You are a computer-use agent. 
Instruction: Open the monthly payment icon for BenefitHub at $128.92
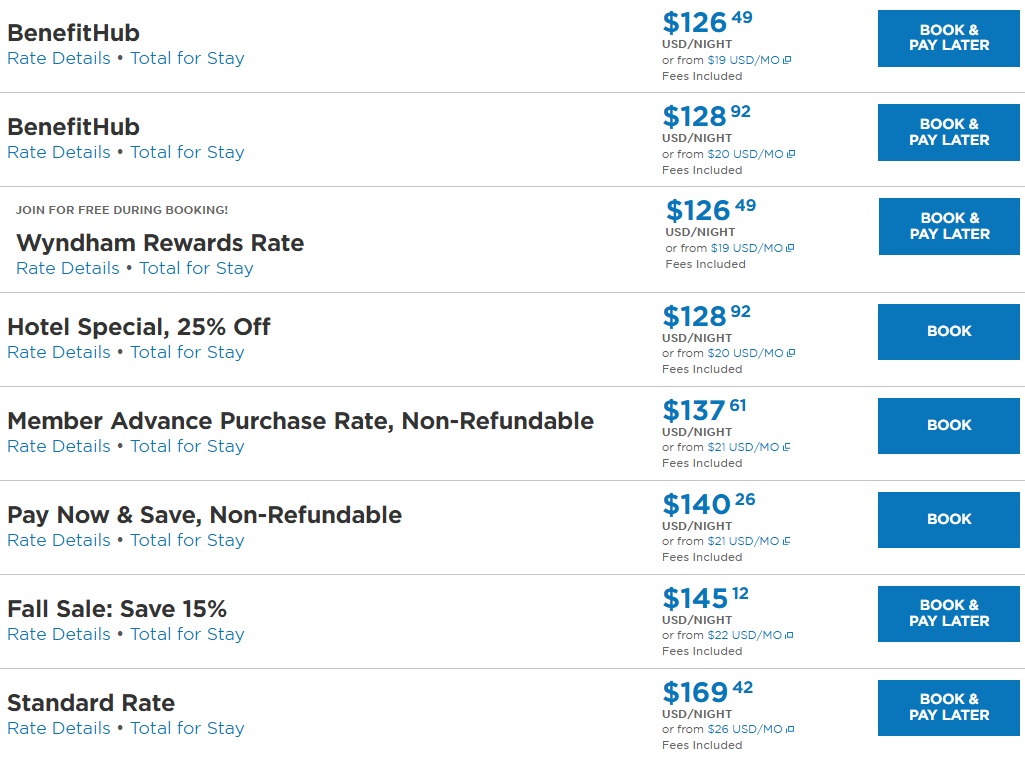pos(788,154)
